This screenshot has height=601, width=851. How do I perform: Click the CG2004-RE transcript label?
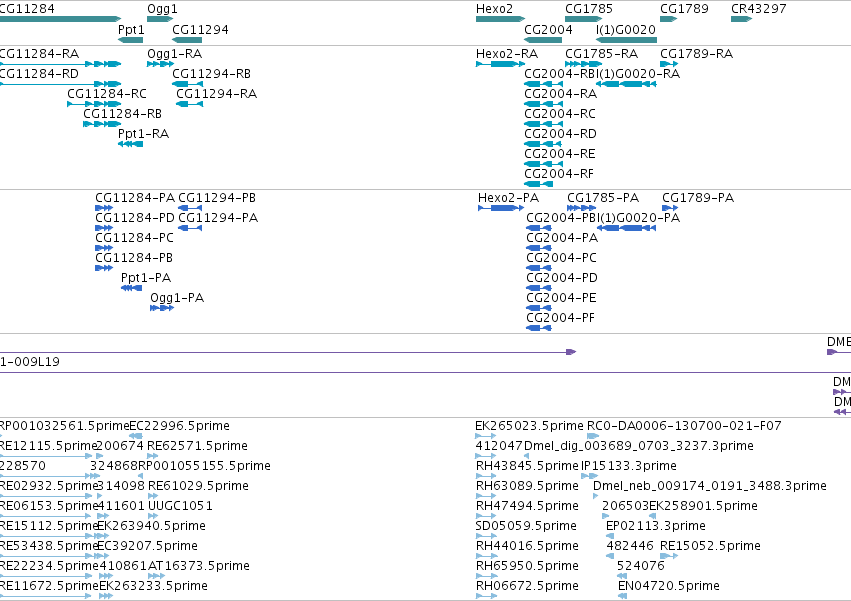coord(560,154)
